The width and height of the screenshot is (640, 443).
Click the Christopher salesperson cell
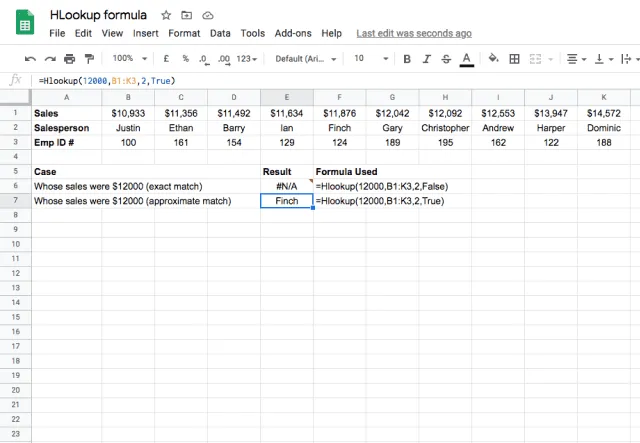(445, 128)
